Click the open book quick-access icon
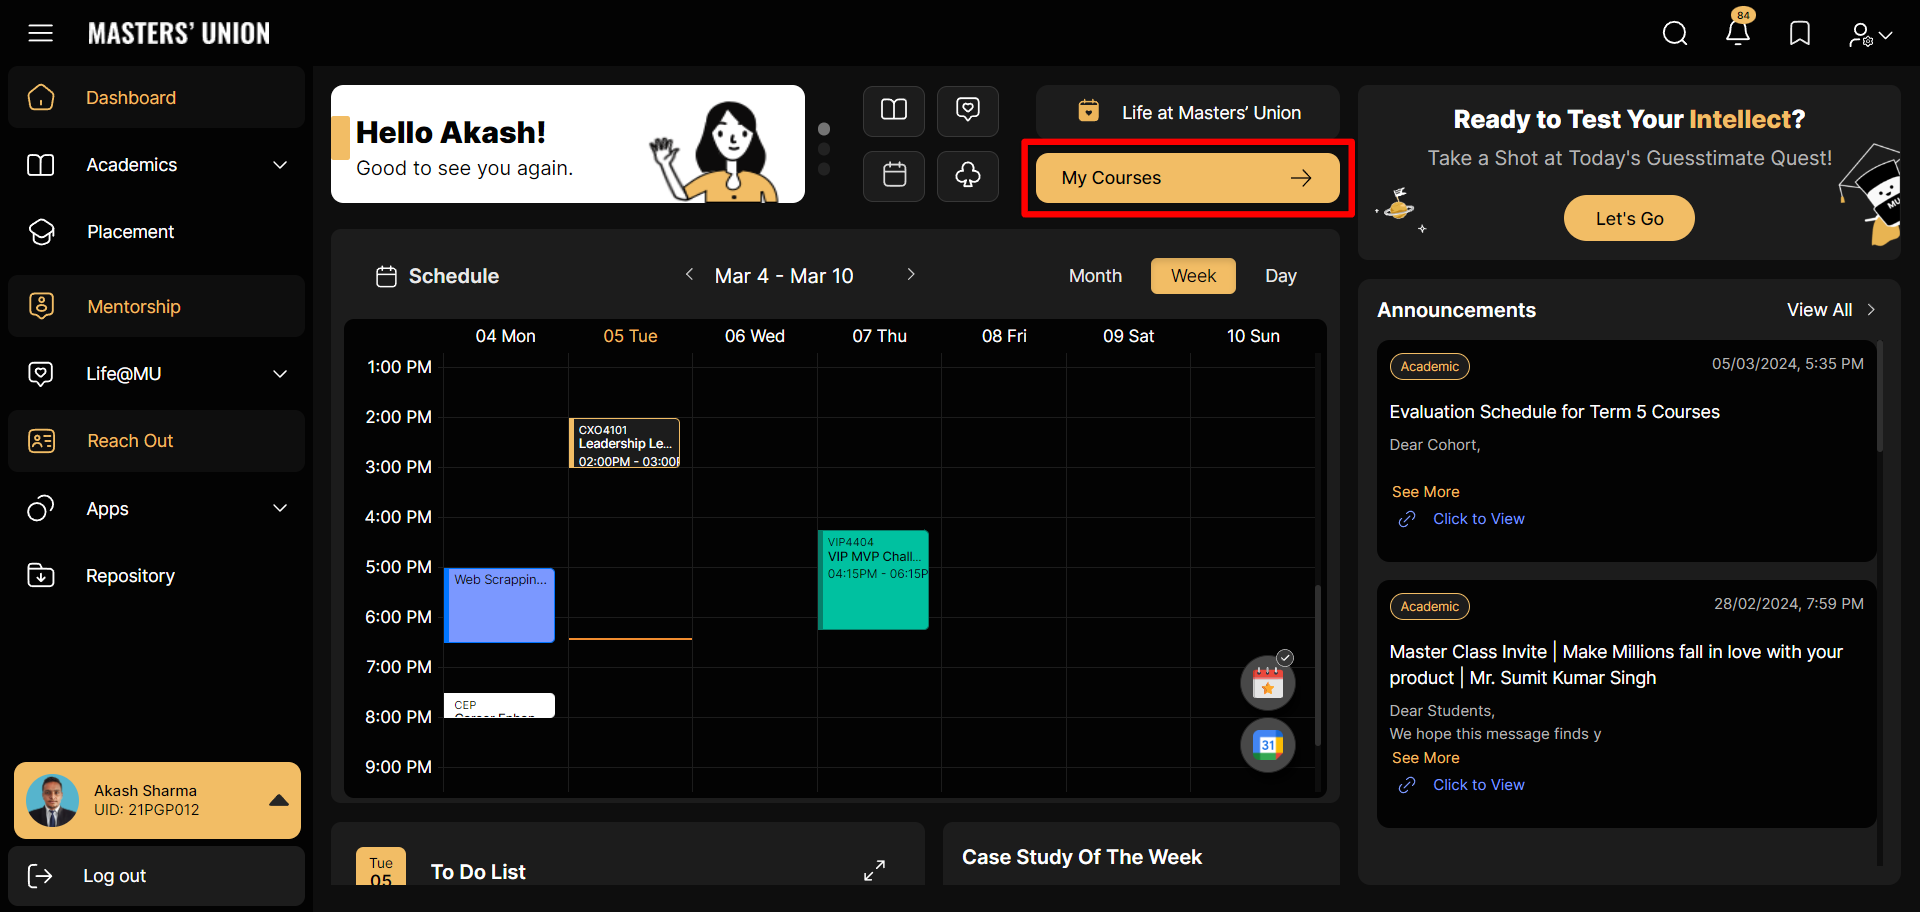This screenshot has width=1920, height=912. coord(894,110)
